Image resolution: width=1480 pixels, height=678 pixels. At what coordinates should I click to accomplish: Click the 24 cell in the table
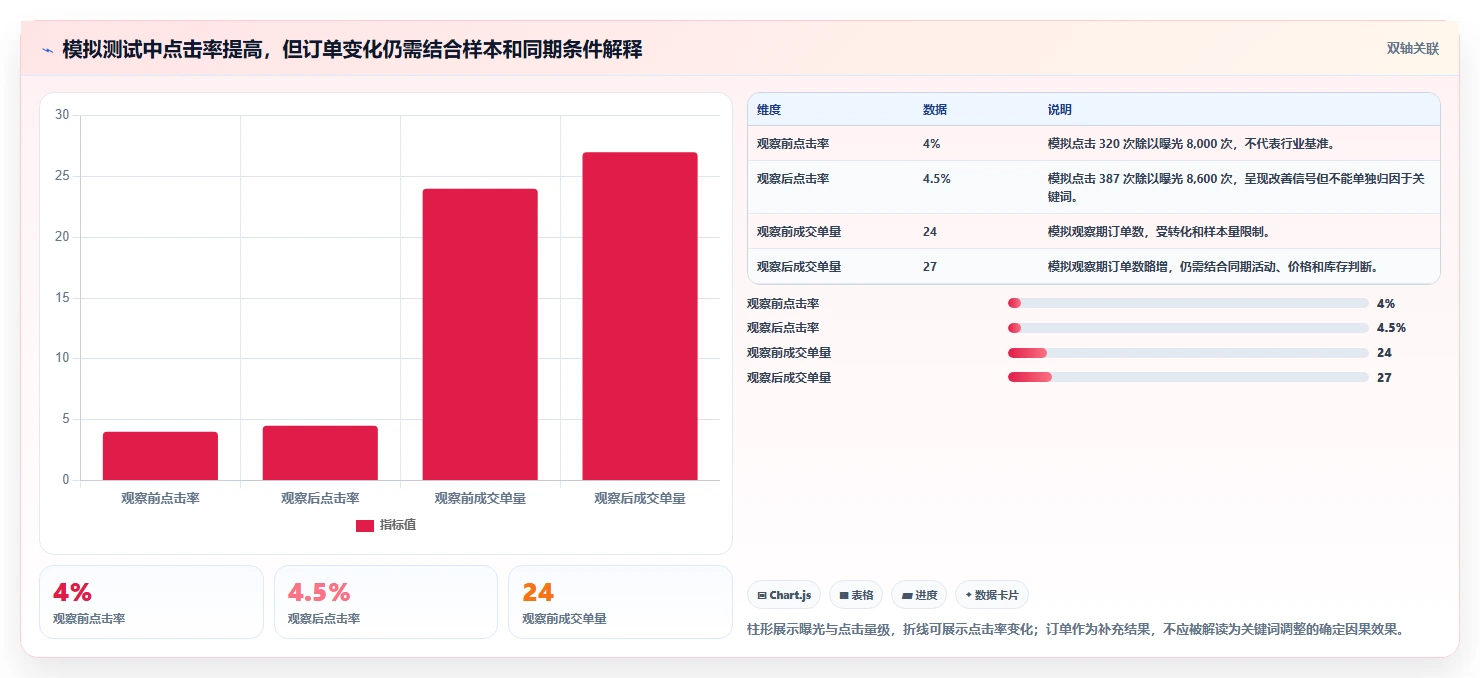tap(930, 232)
